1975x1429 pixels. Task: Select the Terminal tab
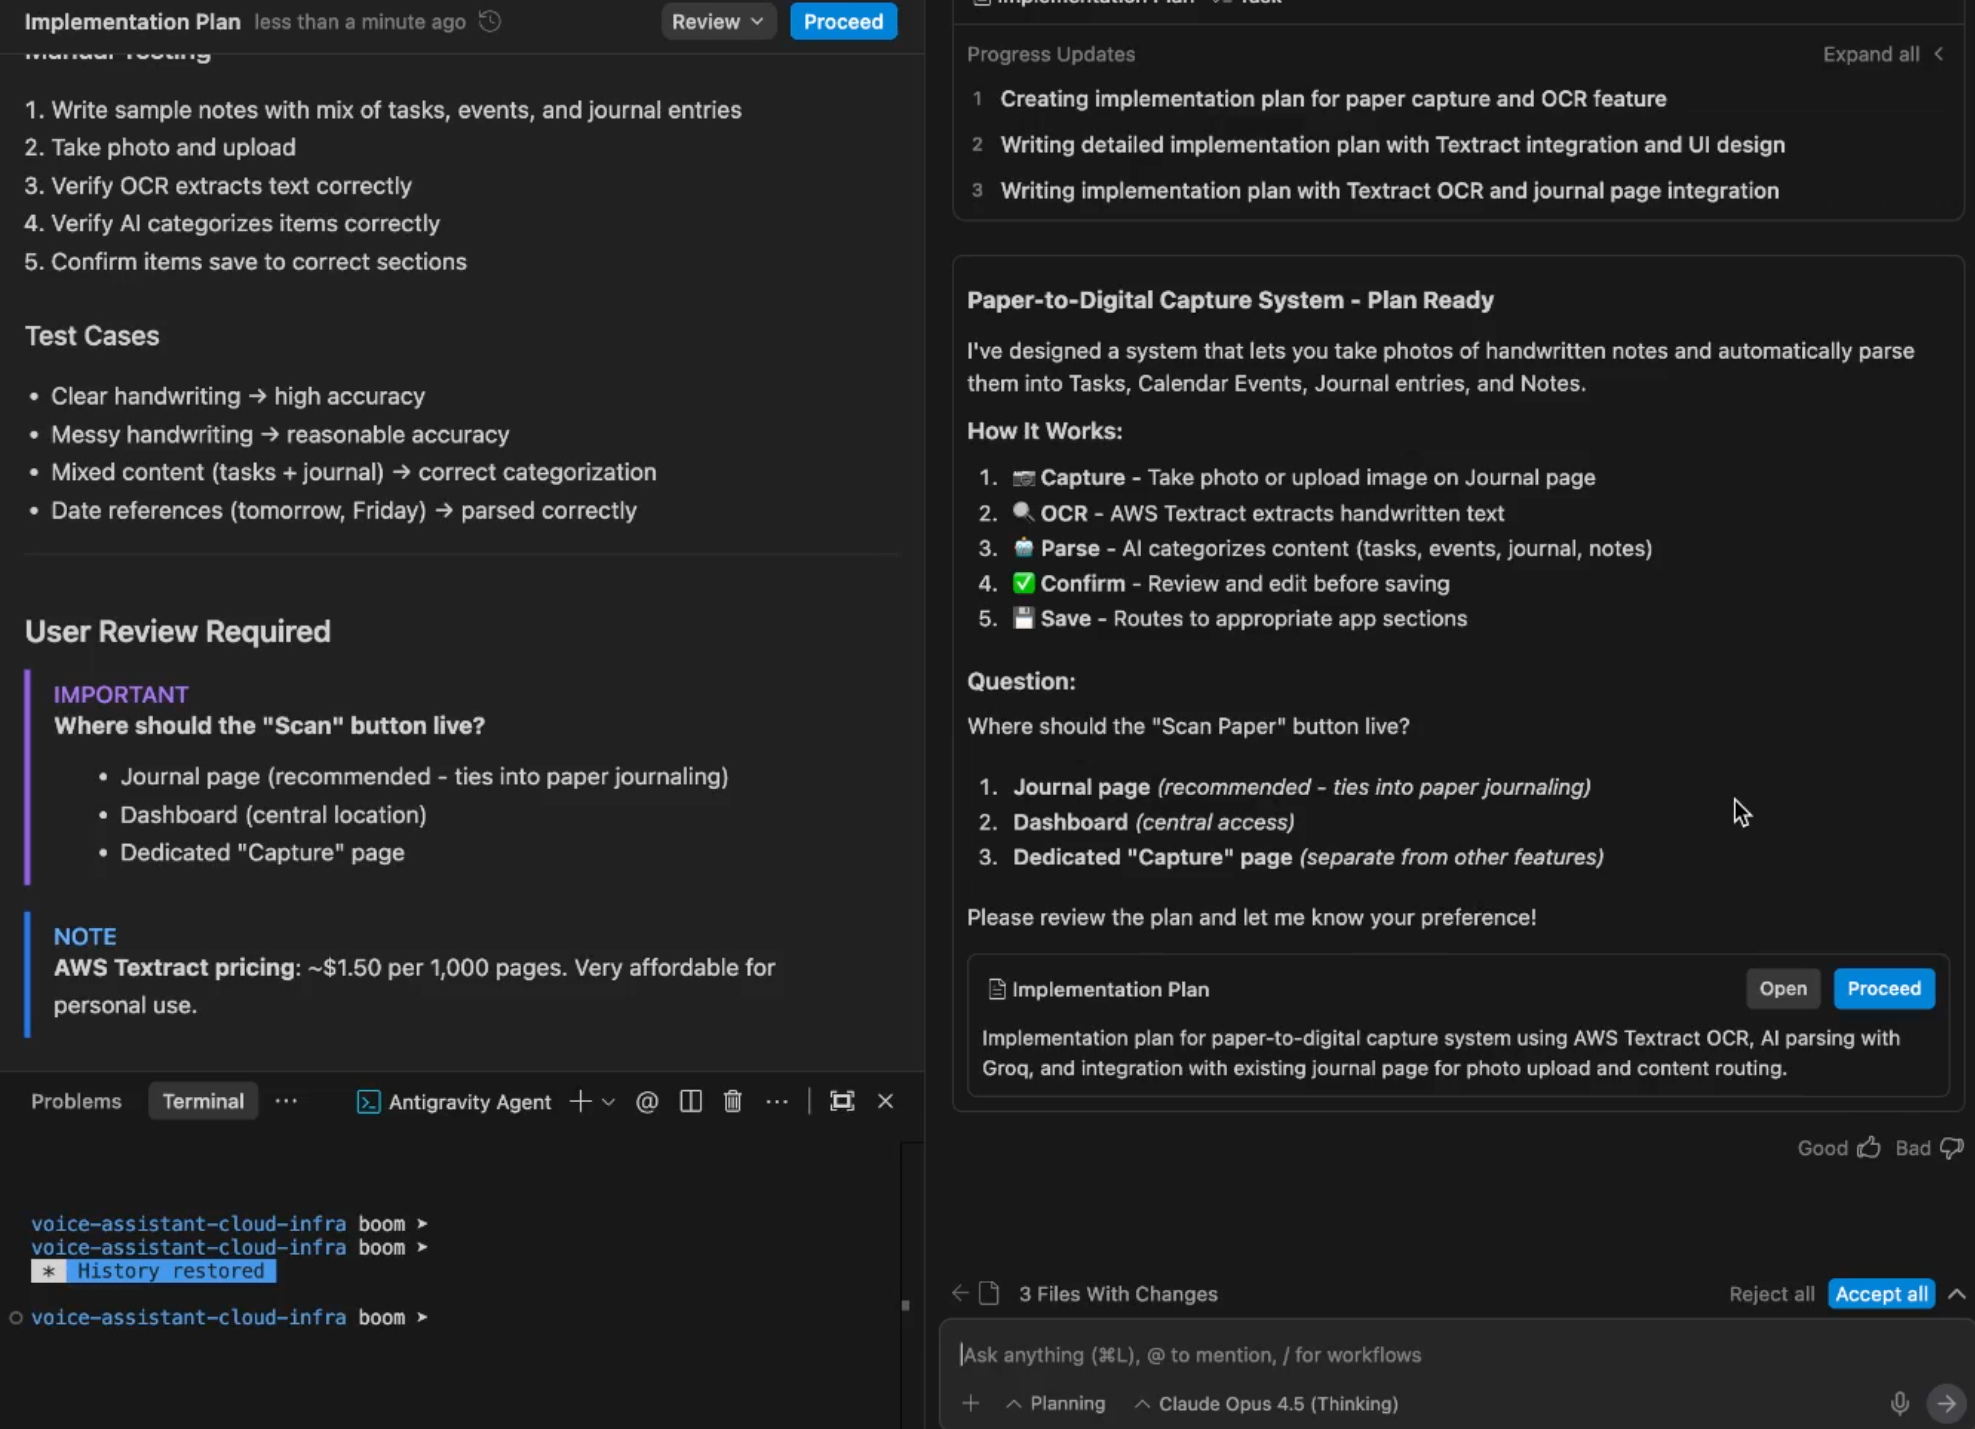[x=203, y=1101]
